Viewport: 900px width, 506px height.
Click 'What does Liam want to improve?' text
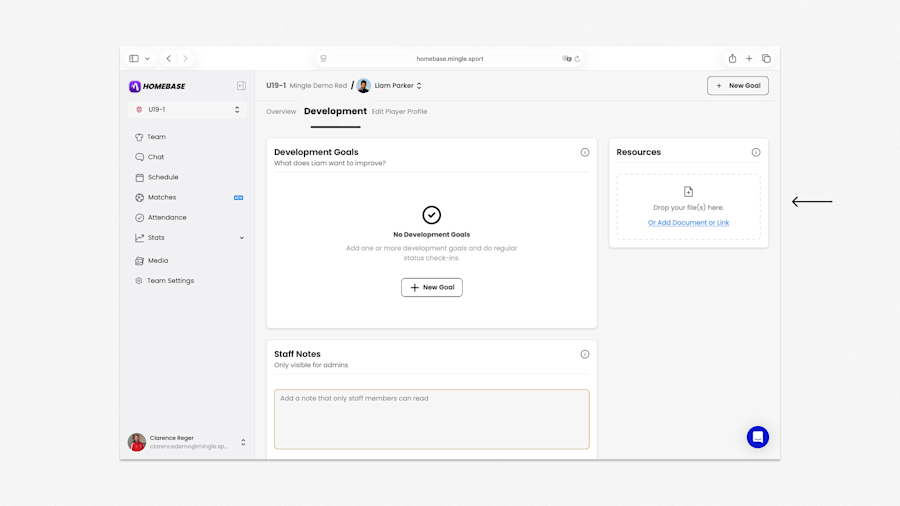tap(330, 164)
